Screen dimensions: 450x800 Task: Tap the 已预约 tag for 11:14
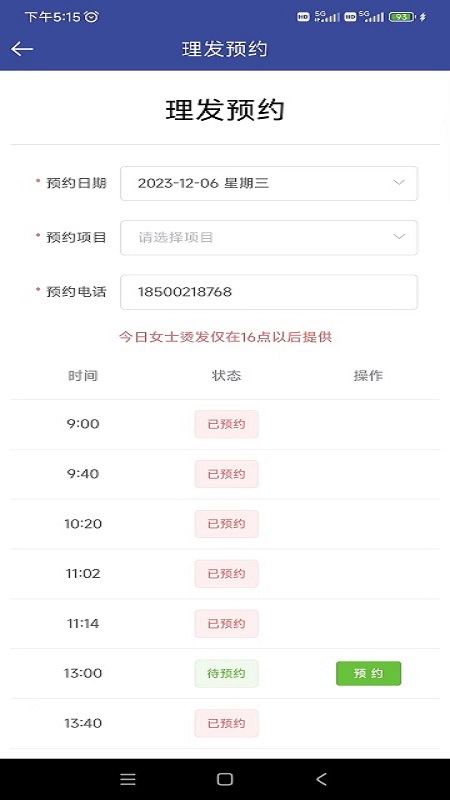point(227,623)
